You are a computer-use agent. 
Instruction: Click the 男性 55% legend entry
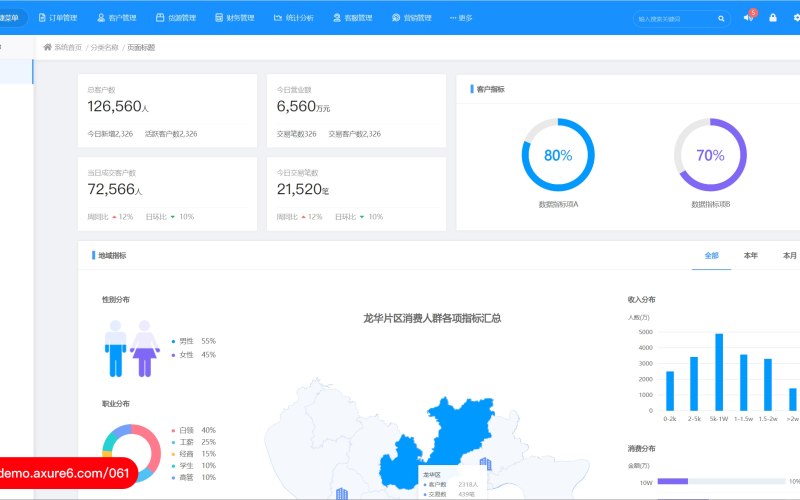(x=194, y=341)
